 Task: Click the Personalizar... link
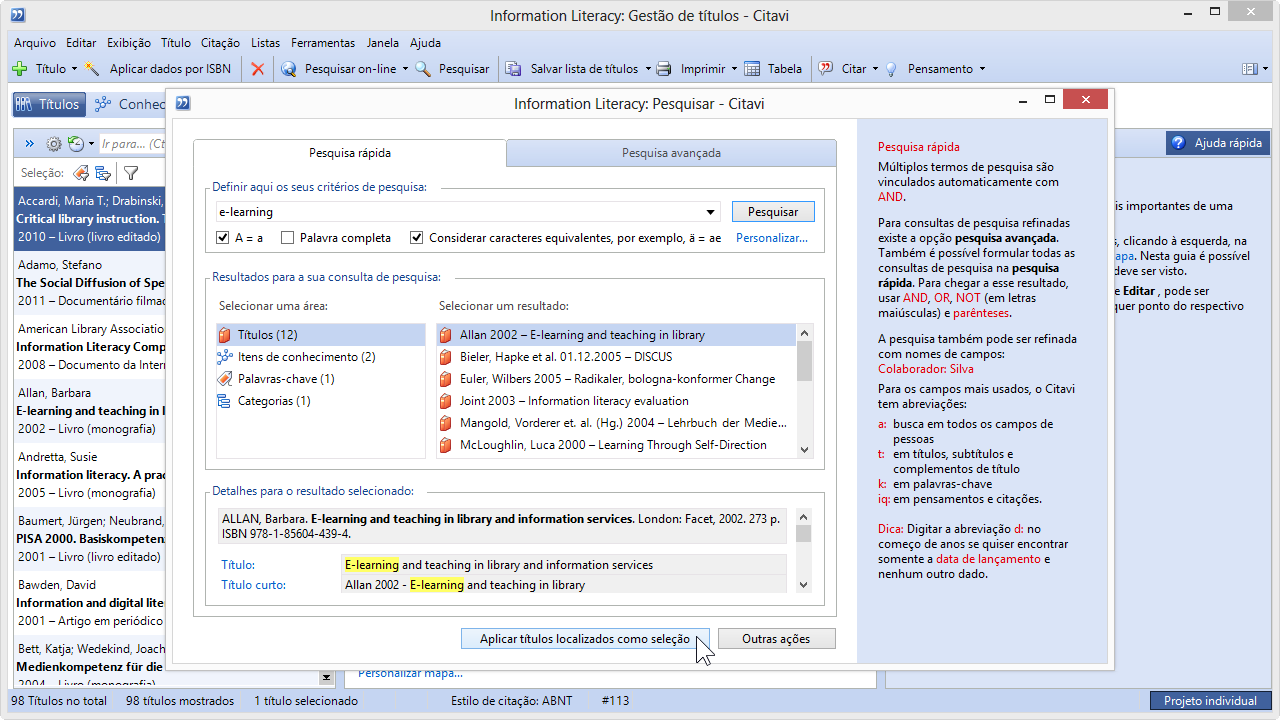coord(772,238)
